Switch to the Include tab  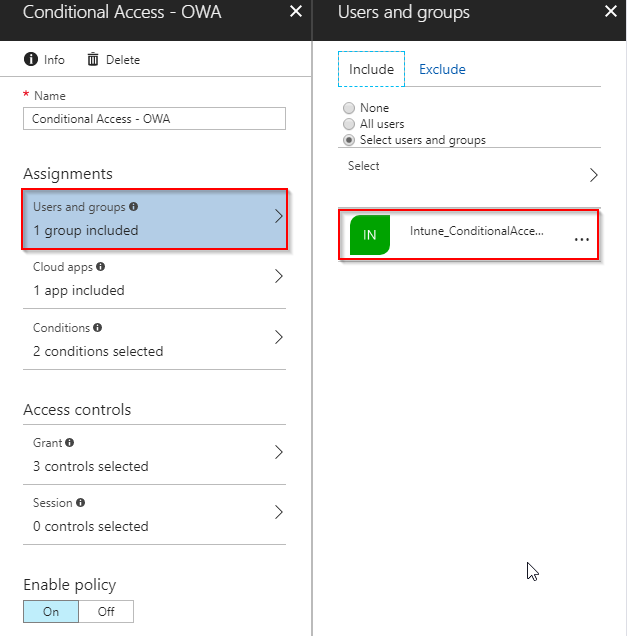371,69
